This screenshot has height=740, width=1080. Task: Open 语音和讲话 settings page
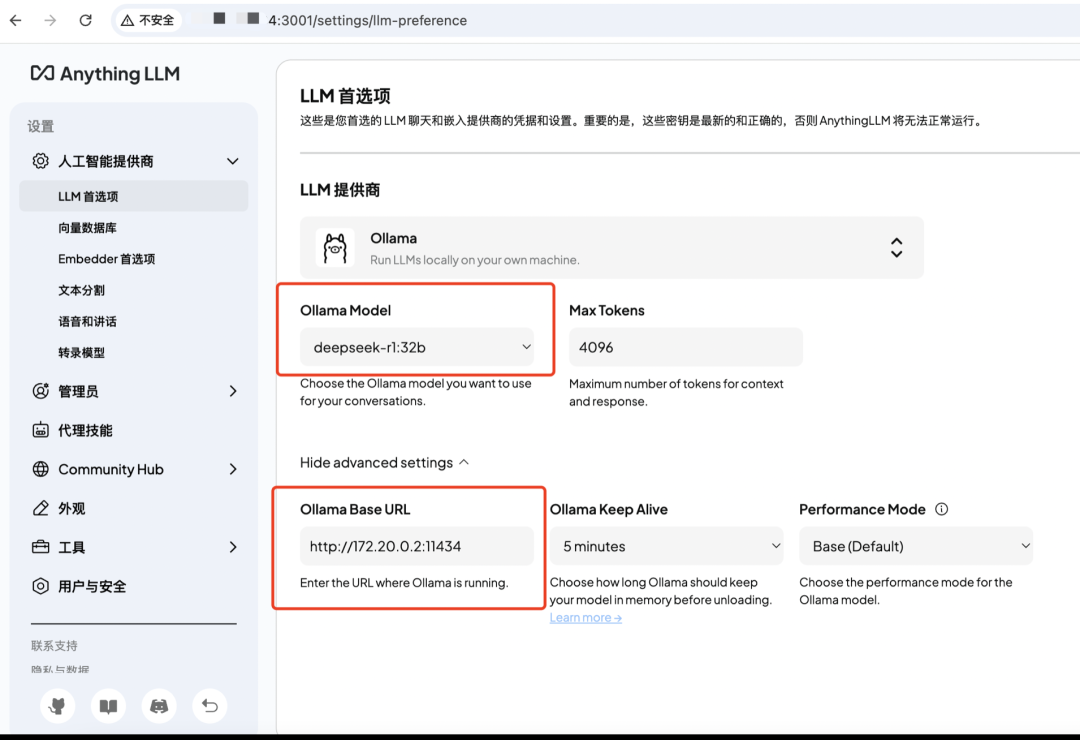click(x=87, y=321)
